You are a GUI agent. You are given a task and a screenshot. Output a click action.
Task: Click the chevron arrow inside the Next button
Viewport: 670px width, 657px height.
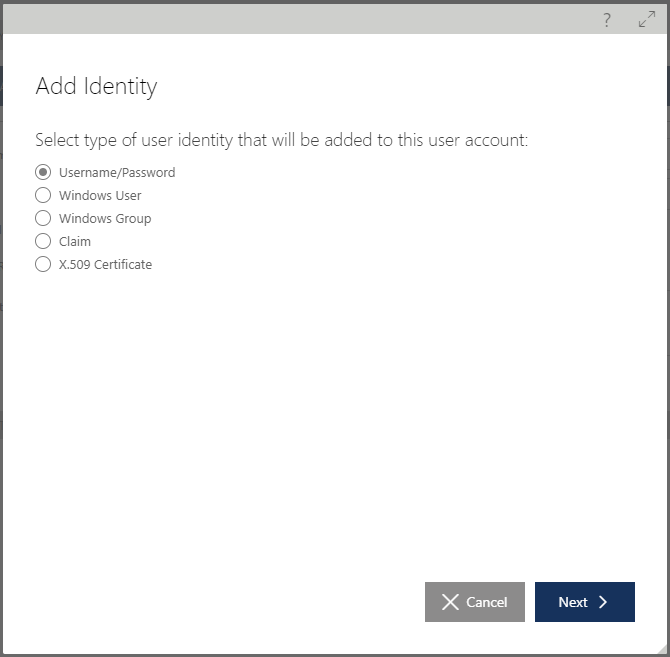pyautogui.click(x=603, y=602)
